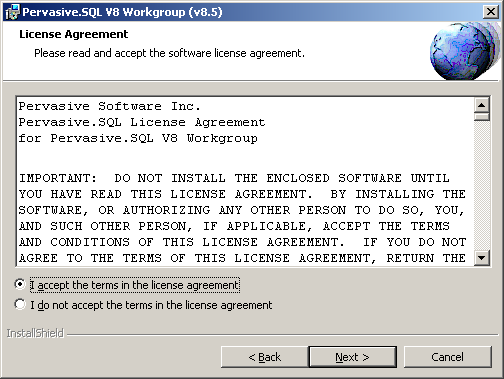Viewport: 504px width, 379px height.
Task: Click the license text scroll up arrow
Action: coord(481,105)
